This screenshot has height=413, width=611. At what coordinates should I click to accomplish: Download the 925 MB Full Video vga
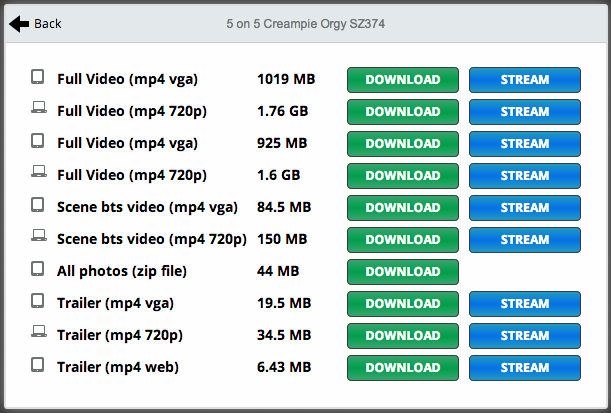click(x=402, y=144)
